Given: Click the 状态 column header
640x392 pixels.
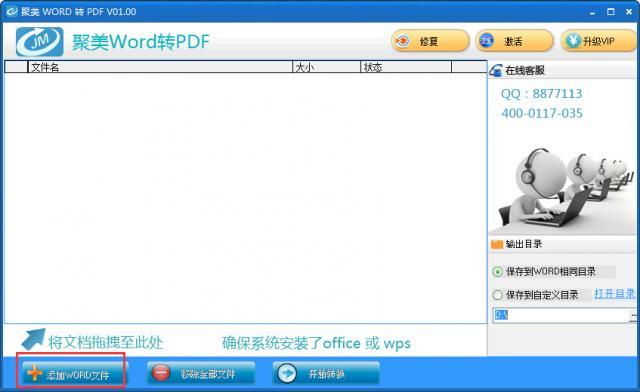Looking at the screenshot, I should pos(406,67).
